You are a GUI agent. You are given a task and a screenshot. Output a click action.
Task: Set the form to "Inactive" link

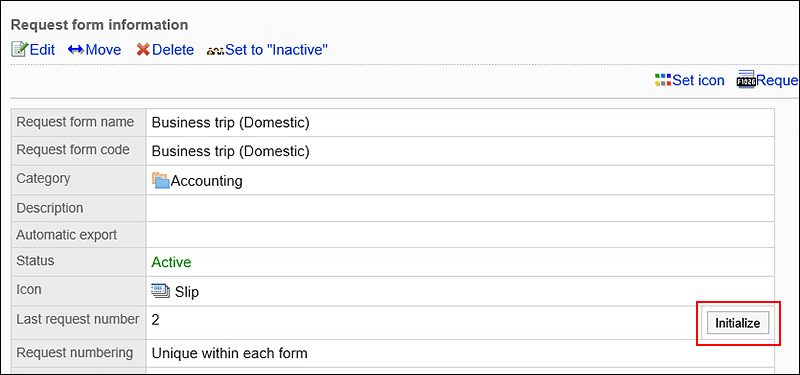[x=277, y=49]
